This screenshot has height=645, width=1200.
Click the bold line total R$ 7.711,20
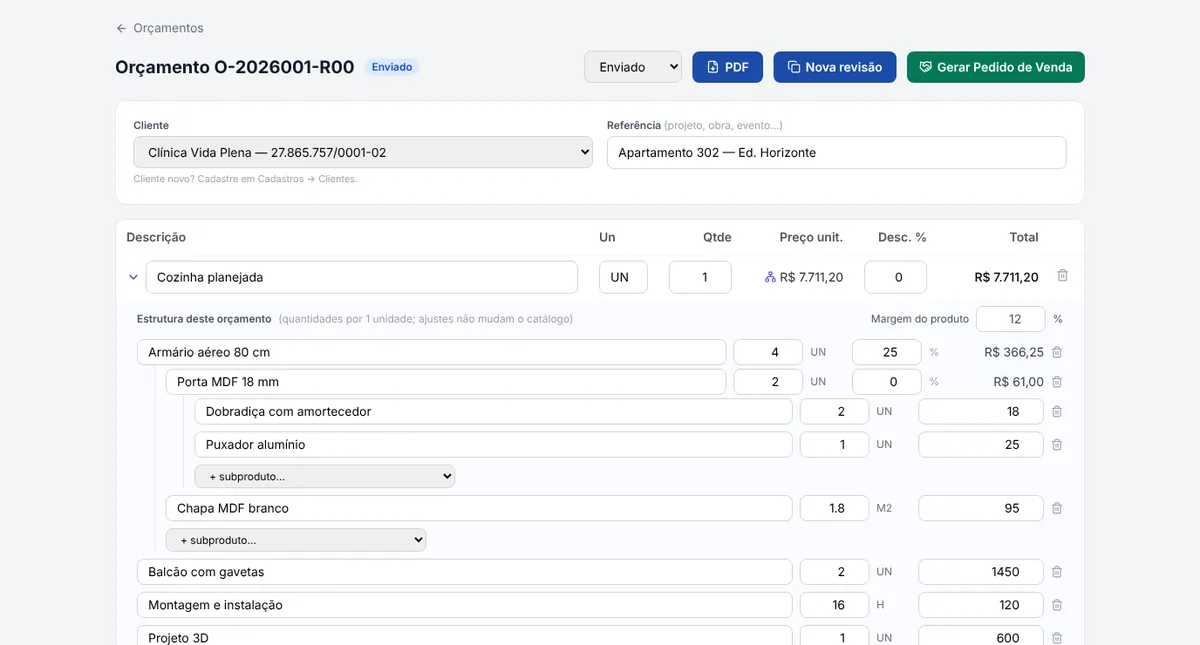point(1006,277)
